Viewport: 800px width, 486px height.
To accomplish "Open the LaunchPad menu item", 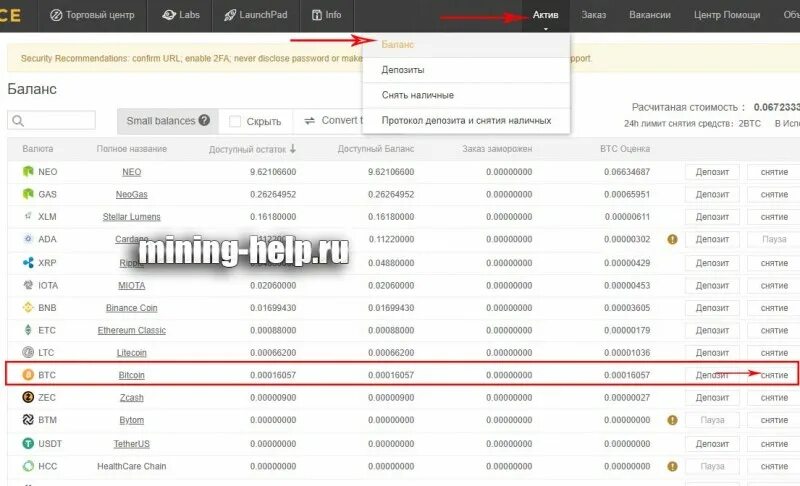I will point(256,15).
